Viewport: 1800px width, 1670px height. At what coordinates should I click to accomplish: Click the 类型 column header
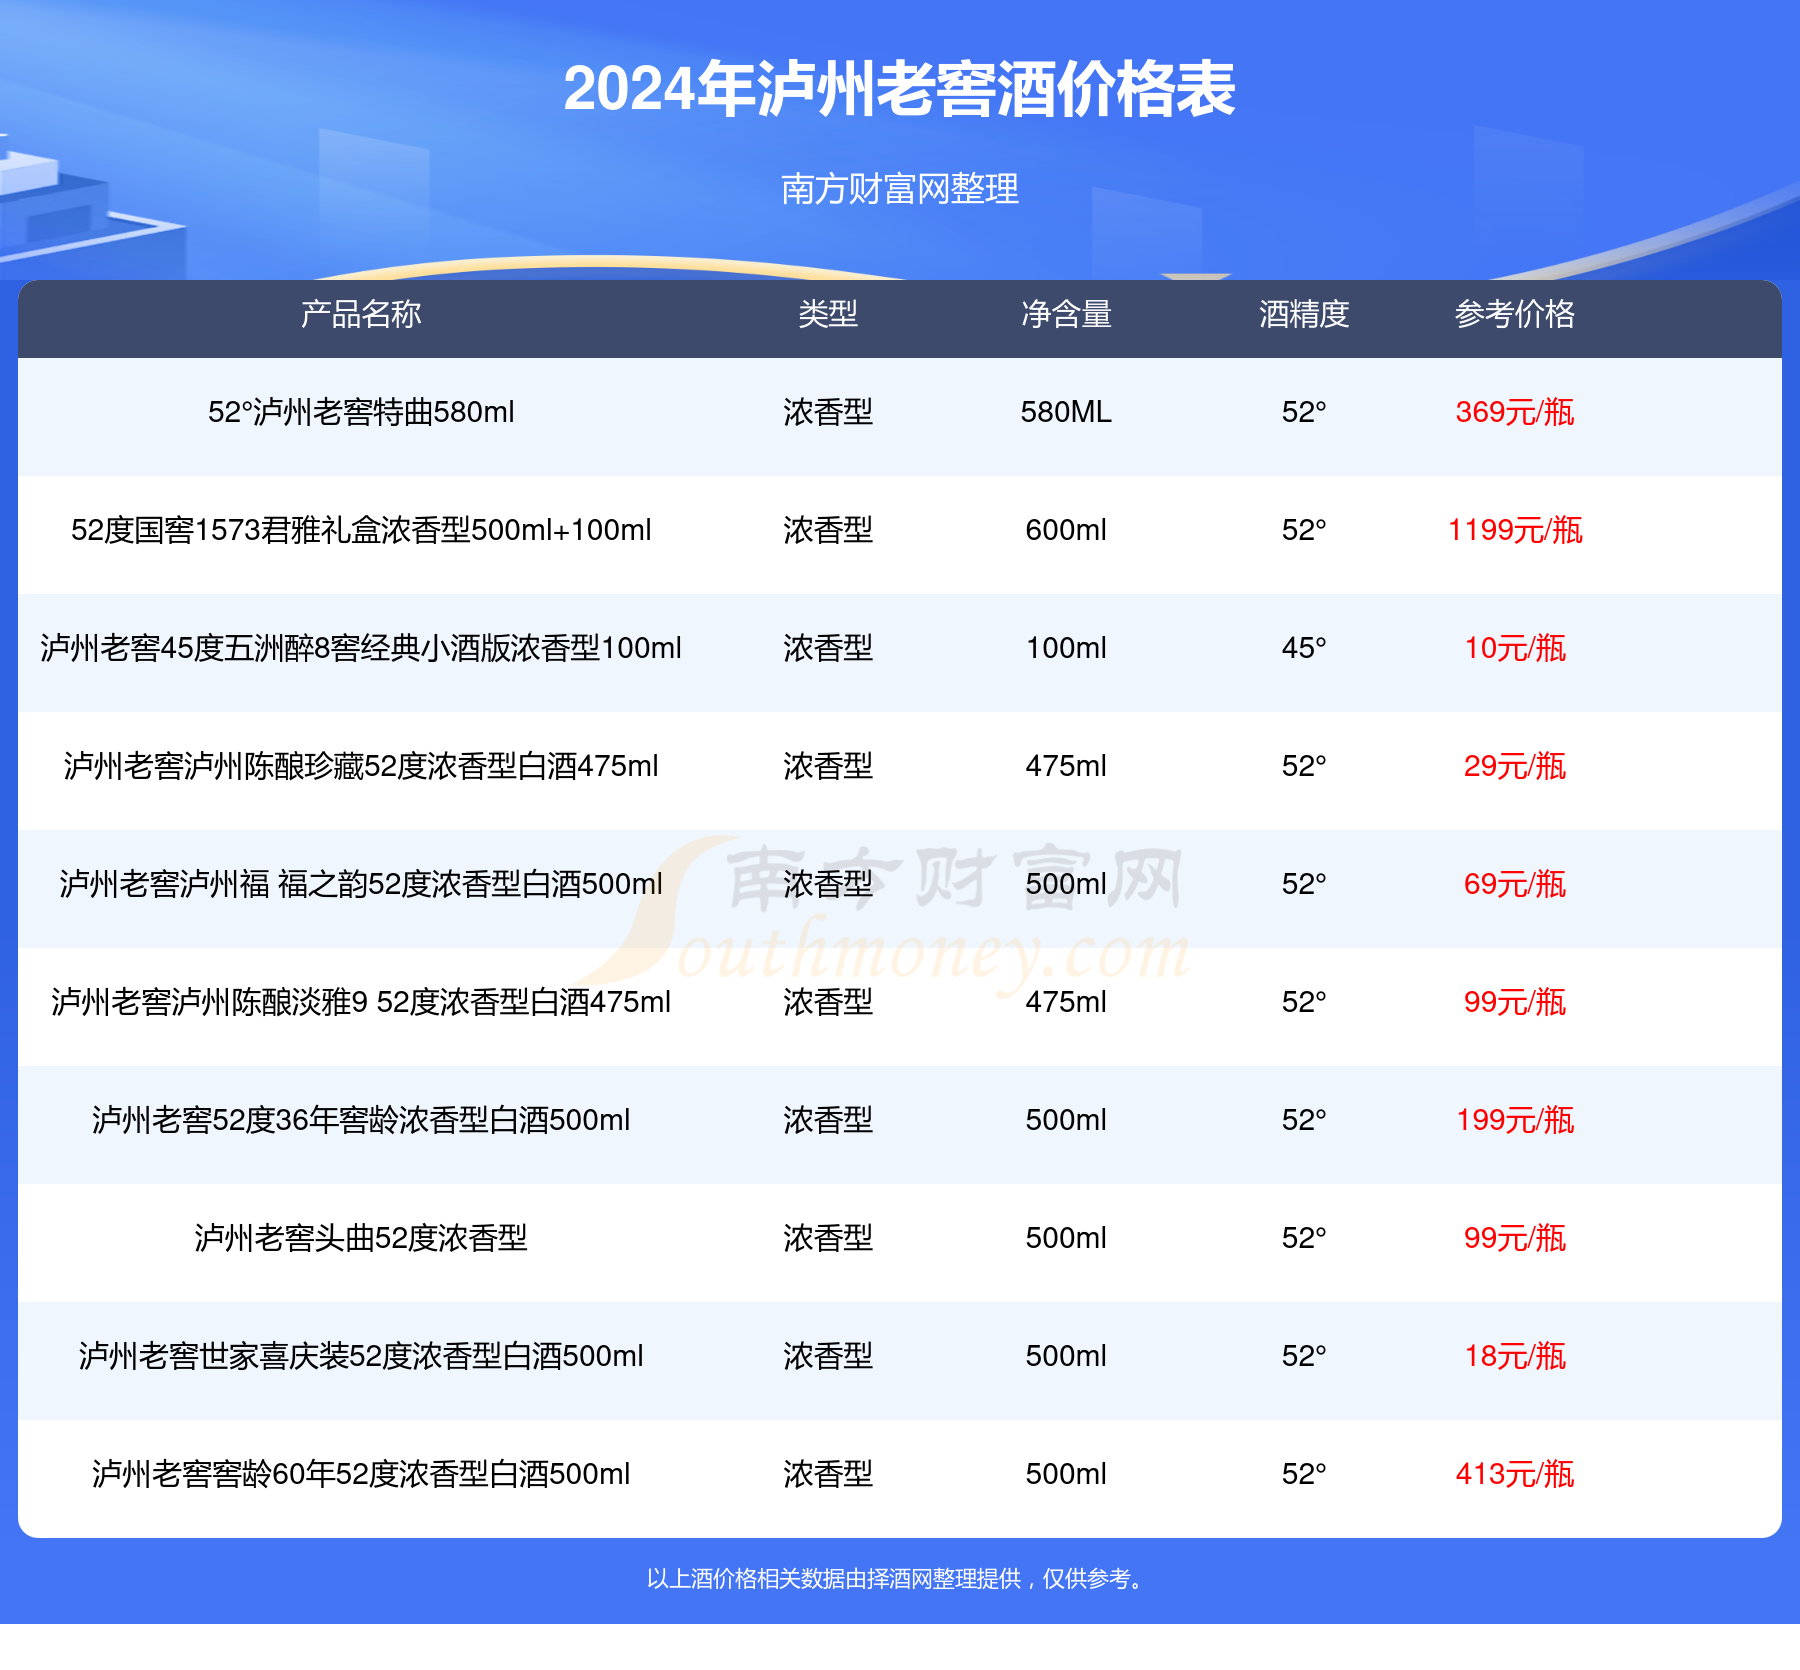click(828, 314)
